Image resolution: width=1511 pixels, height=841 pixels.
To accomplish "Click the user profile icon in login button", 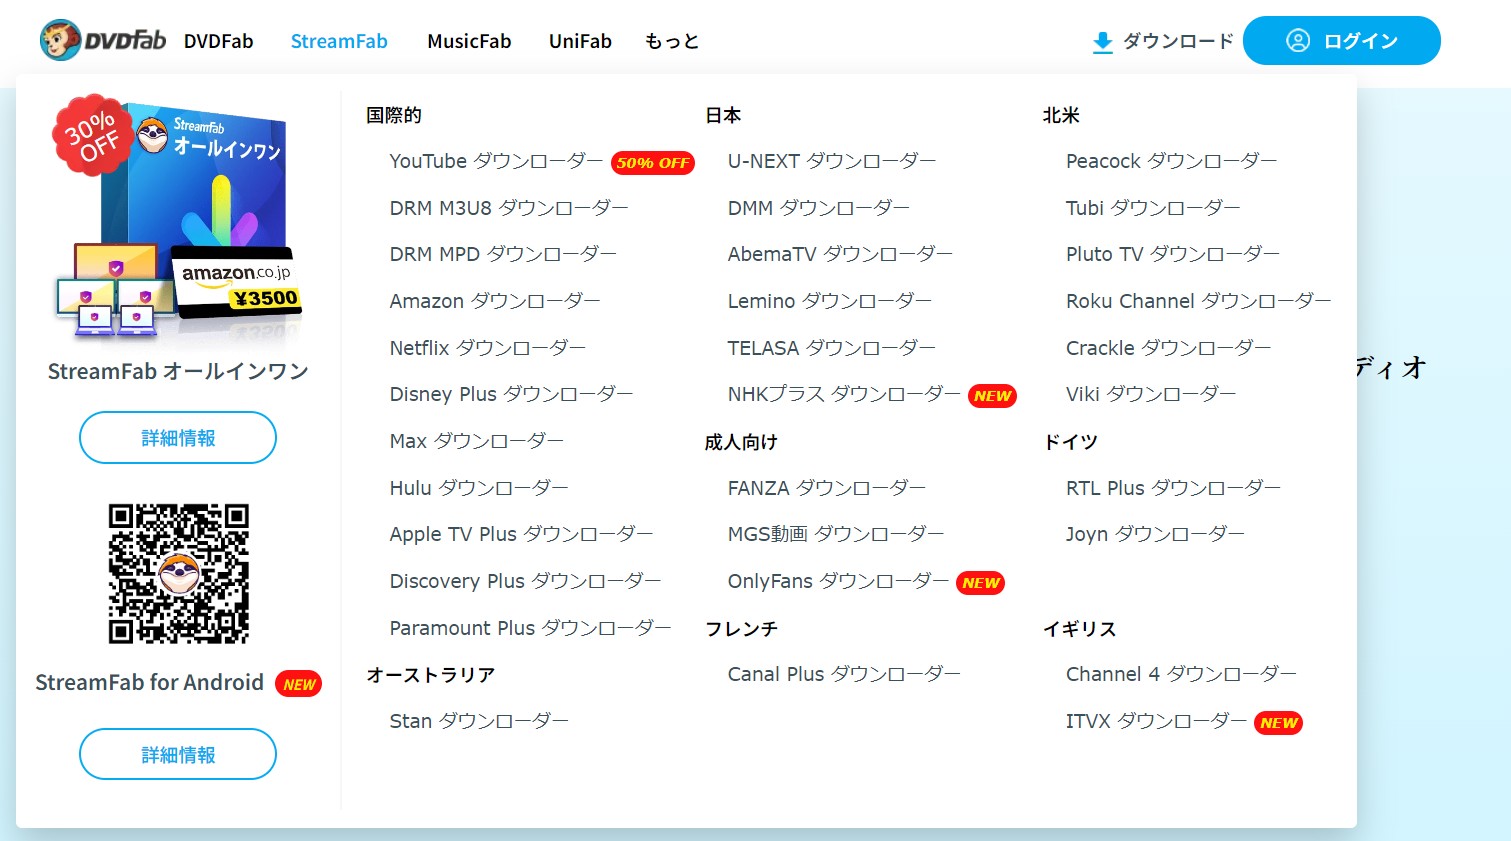I will pos(1298,41).
